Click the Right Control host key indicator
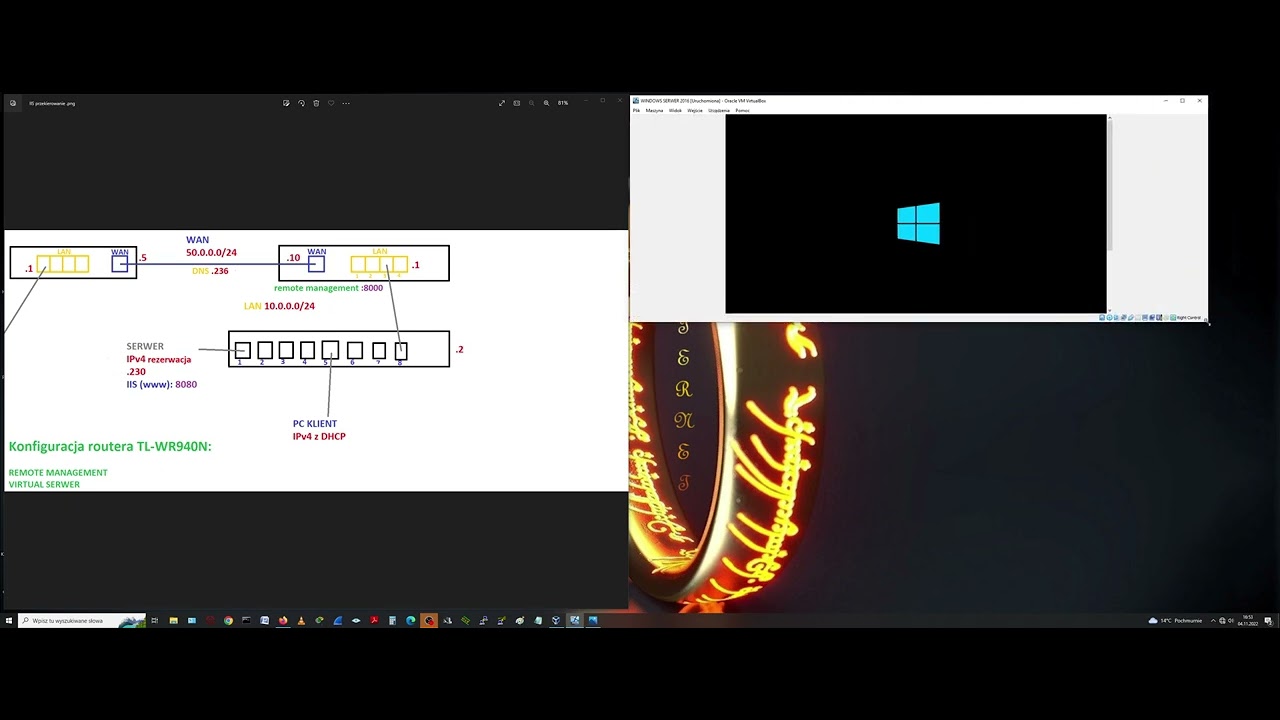 coord(1188,317)
